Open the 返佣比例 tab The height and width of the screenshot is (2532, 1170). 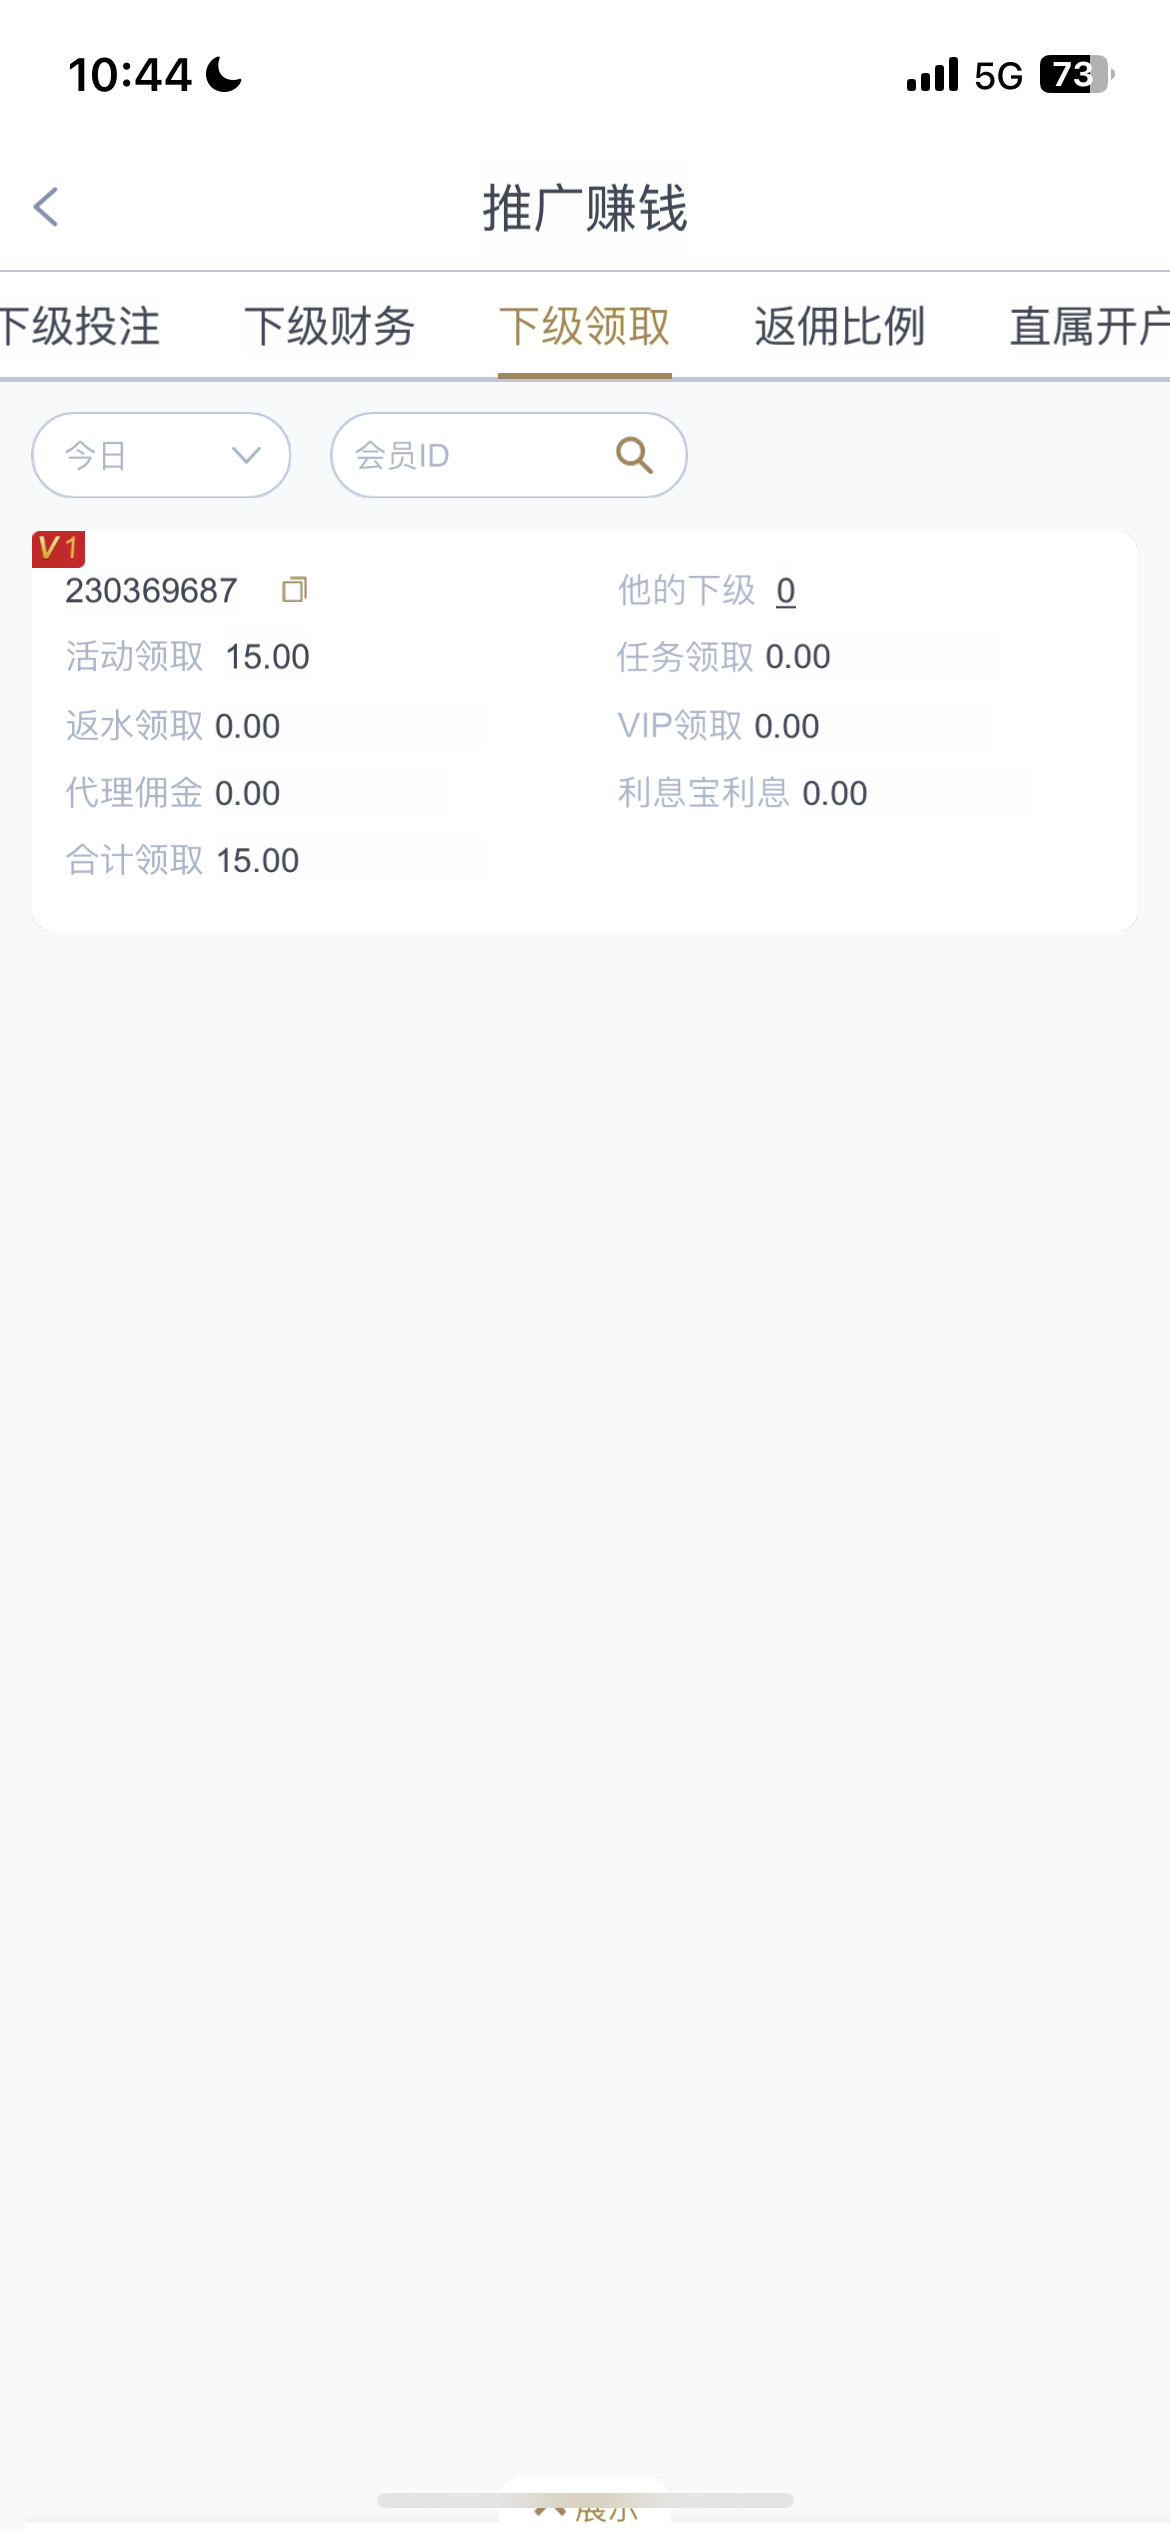click(x=840, y=327)
